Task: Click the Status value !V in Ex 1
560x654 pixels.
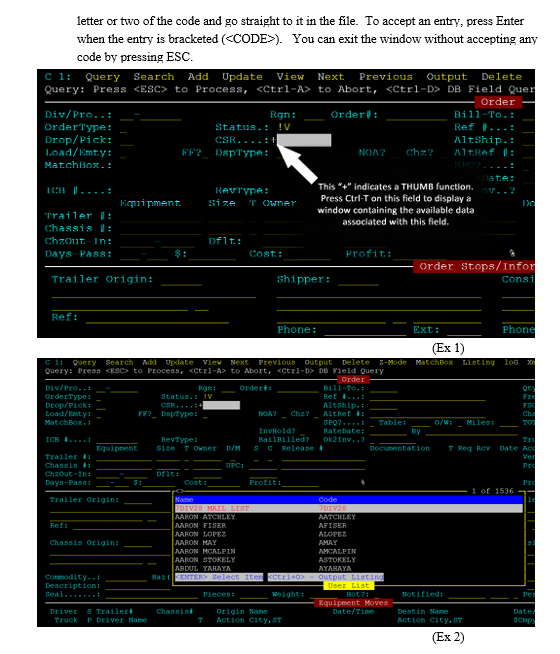Action: coord(284,127)
